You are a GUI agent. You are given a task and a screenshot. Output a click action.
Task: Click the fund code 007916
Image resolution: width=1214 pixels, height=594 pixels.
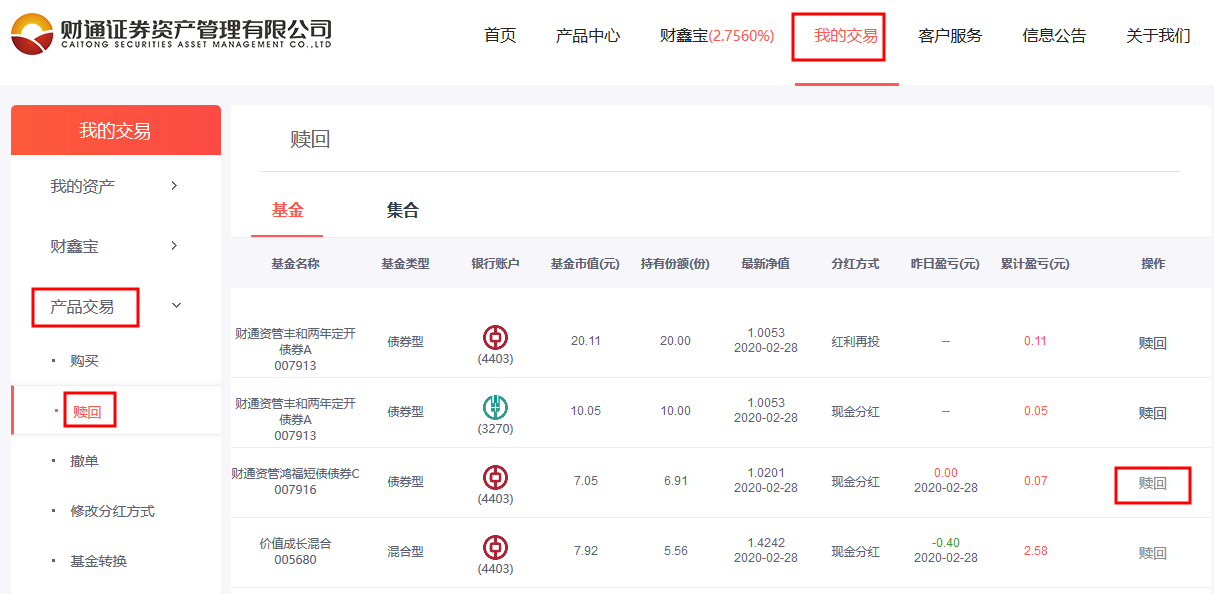pyautogui.click(x=295, y=489)
